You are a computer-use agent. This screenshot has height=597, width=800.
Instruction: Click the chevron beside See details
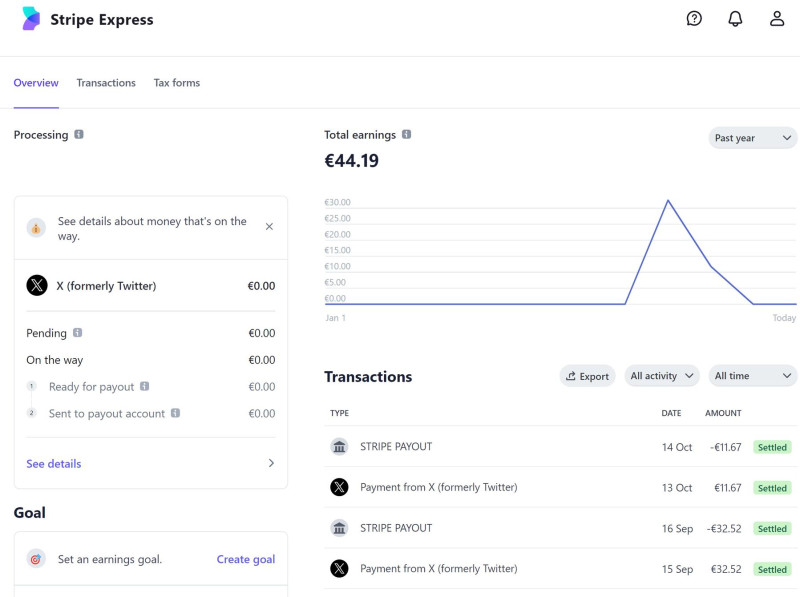tap(271, 463)
